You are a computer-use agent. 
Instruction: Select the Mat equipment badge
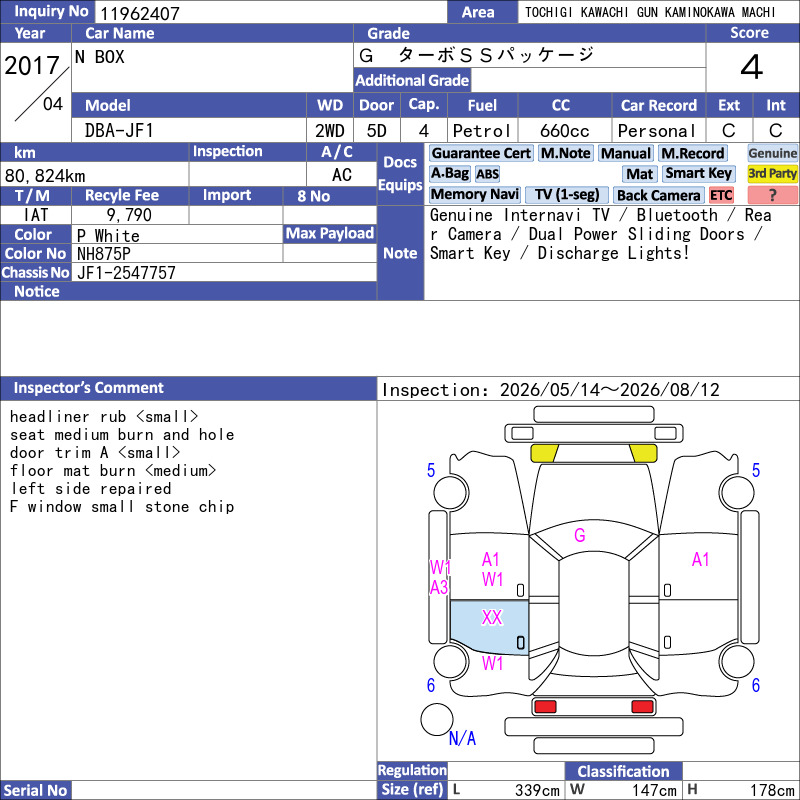[x=640, y=174]
